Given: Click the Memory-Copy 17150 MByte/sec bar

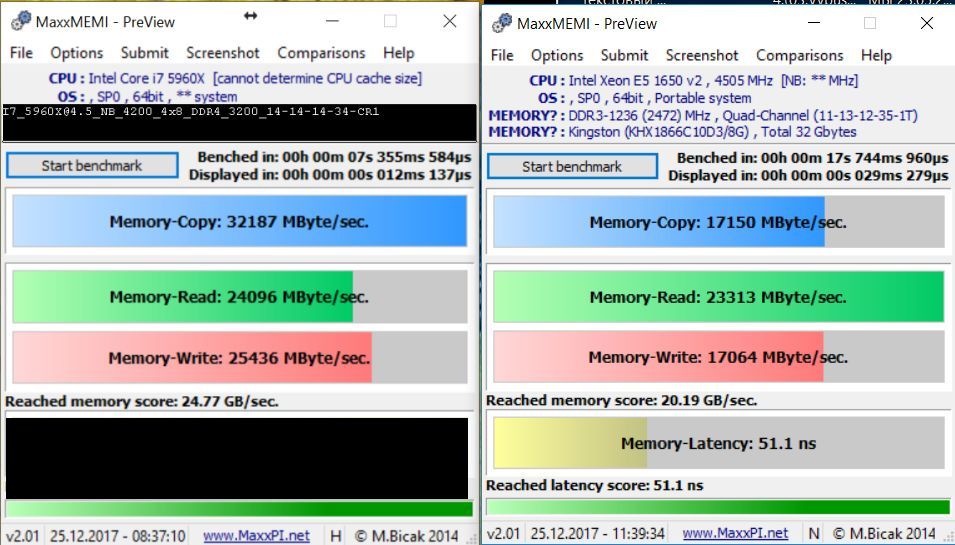Looking at the screenshot, I should [719, 222].
